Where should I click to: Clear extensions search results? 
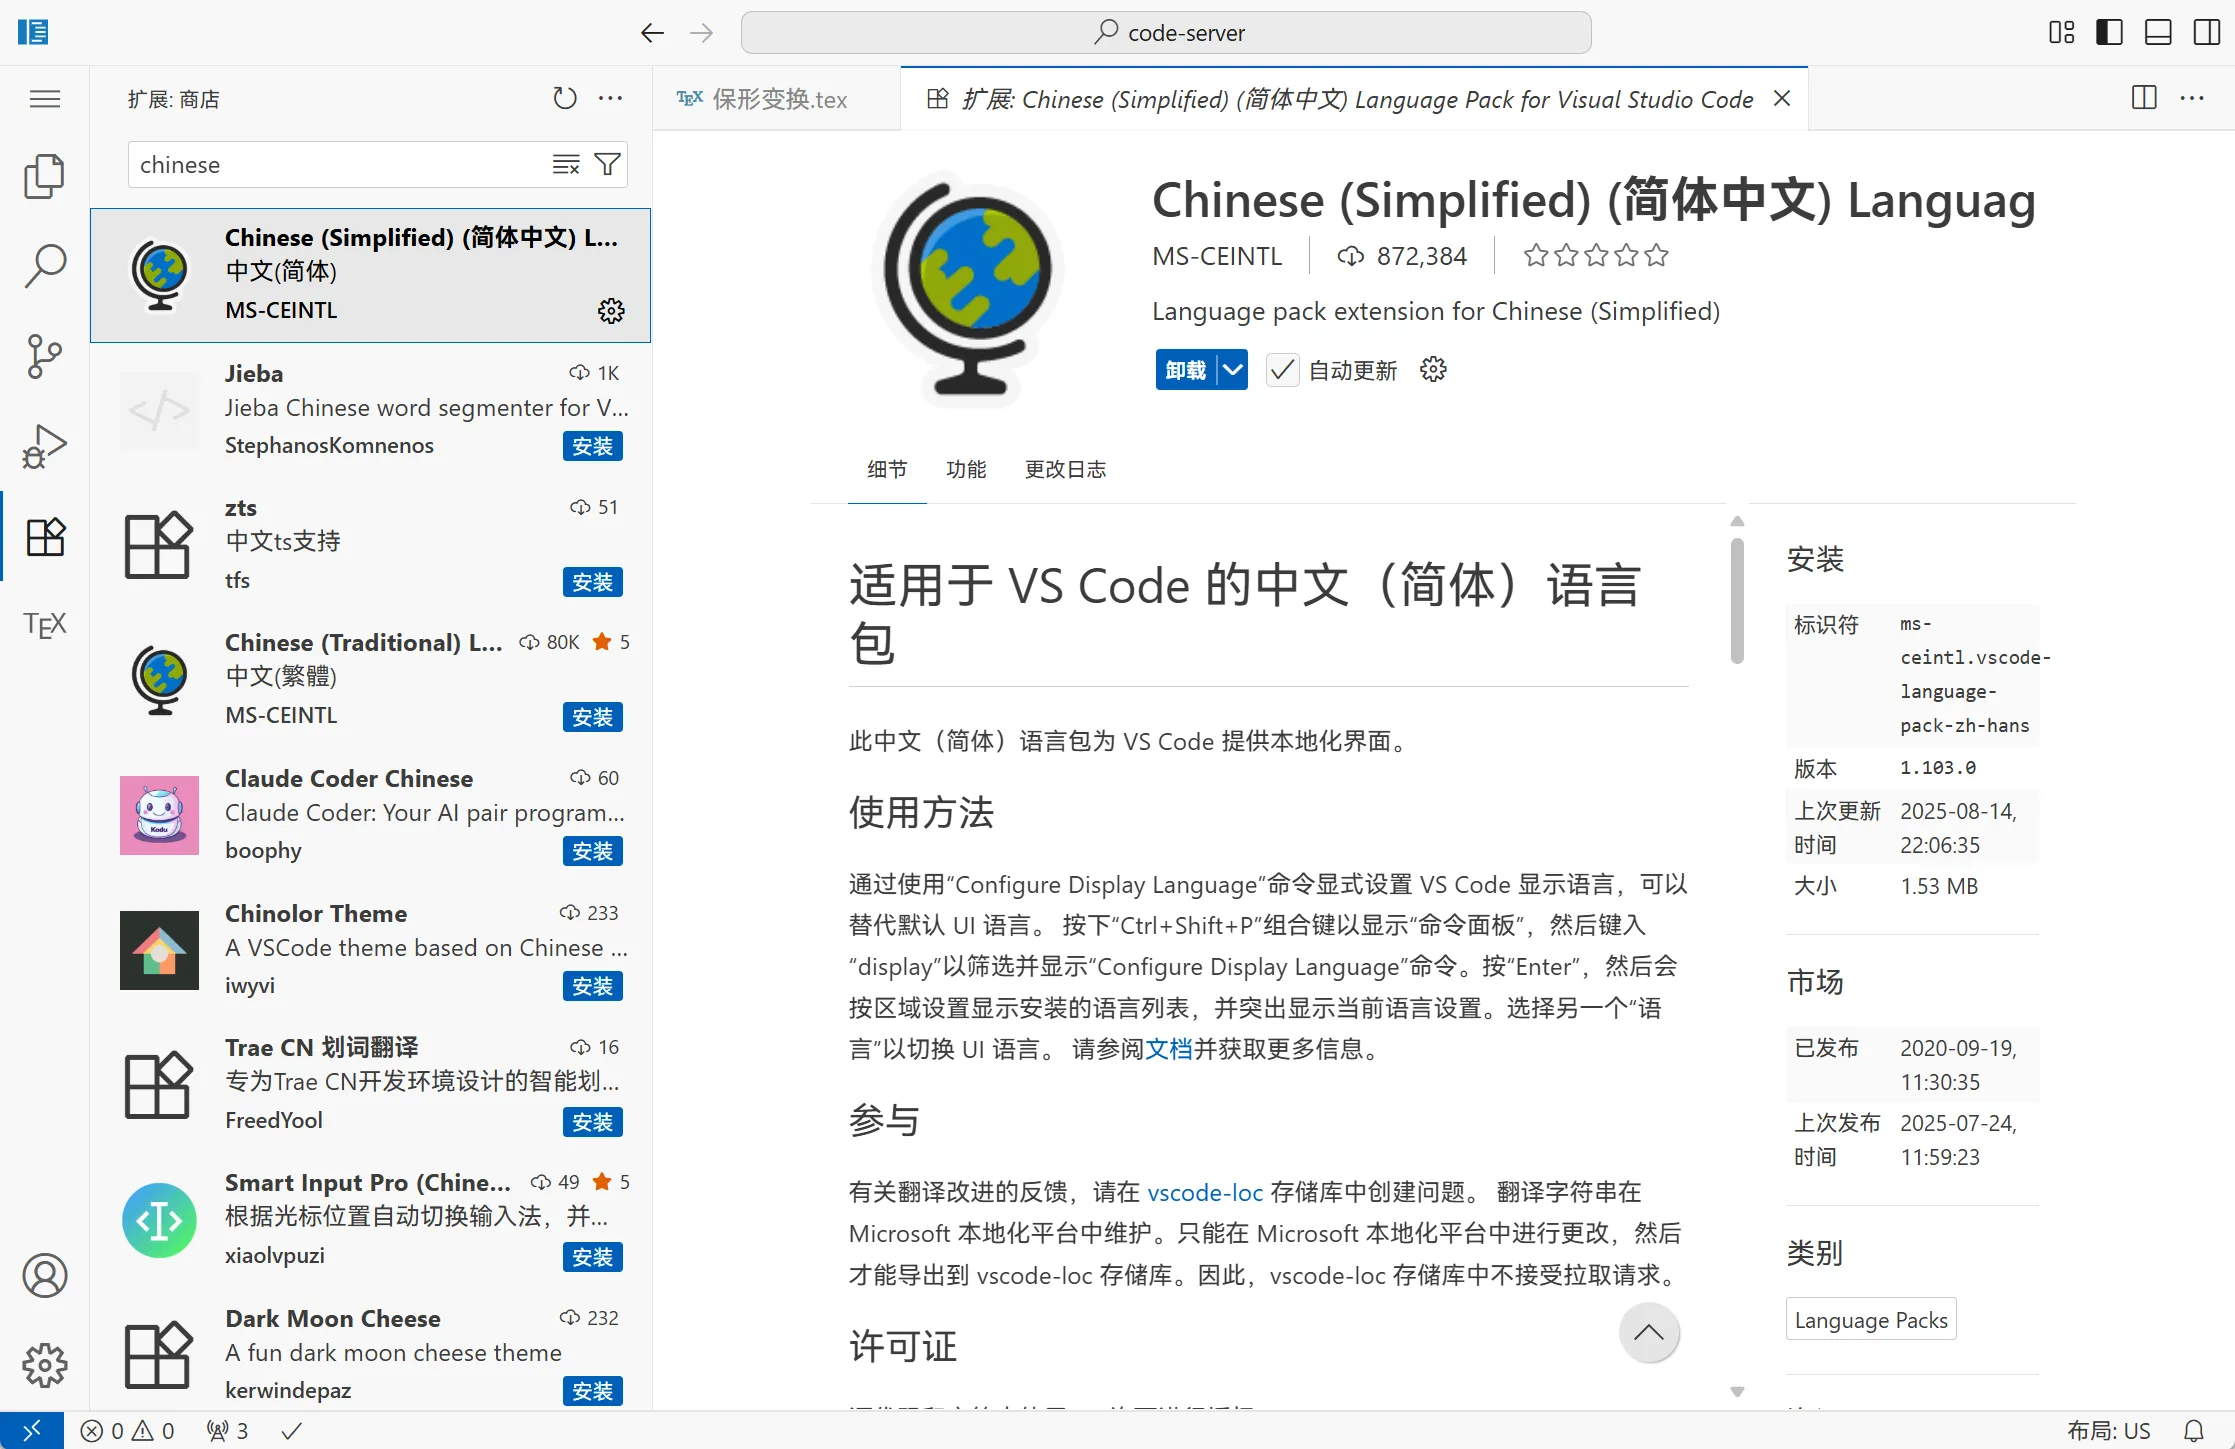tap(566, 164)
